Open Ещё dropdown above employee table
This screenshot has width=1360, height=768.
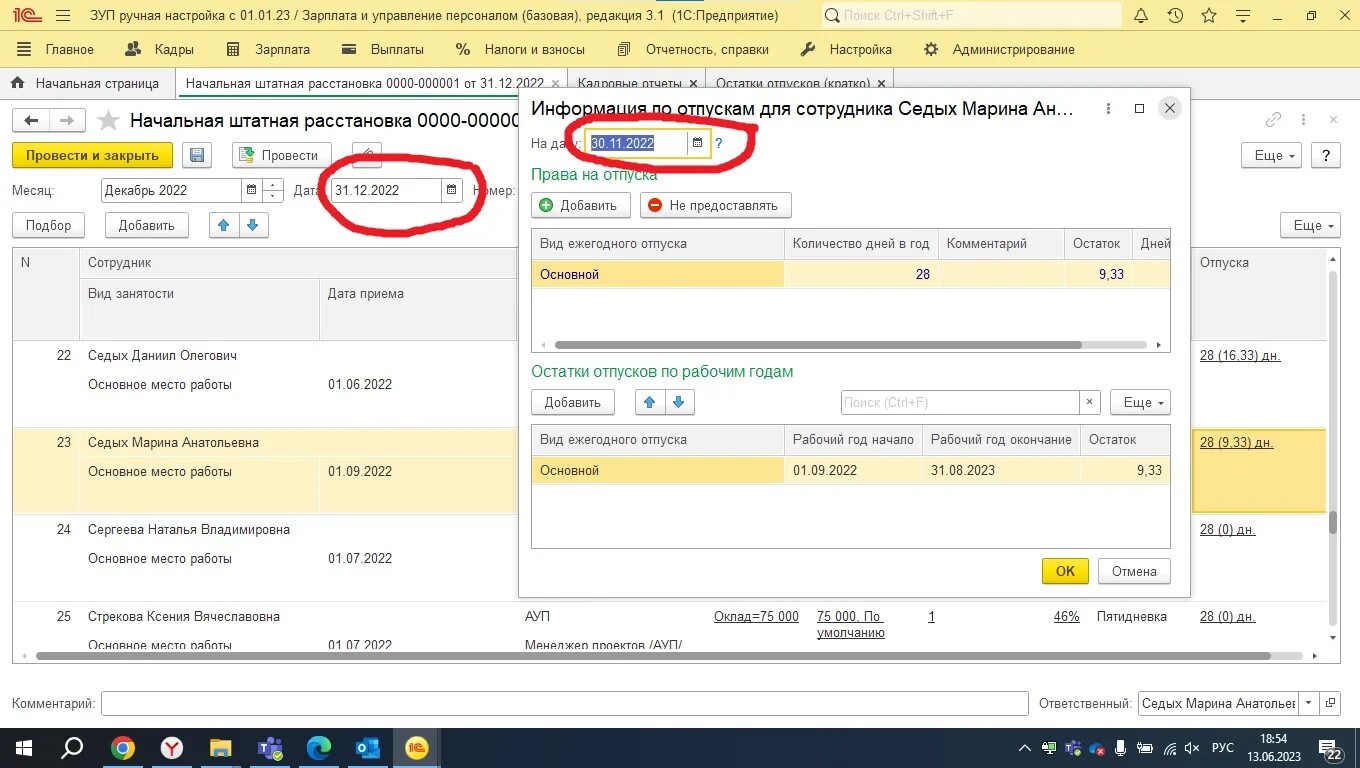click(1310, 225)
